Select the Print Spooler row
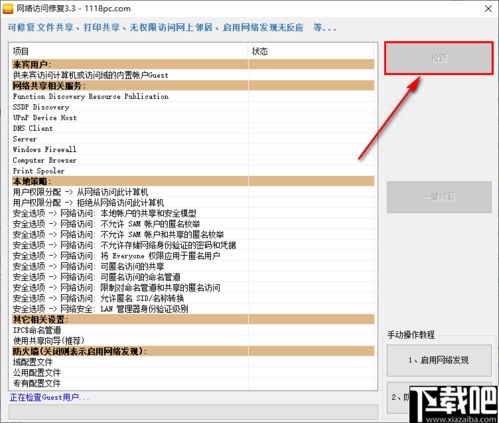 [x=193, y=171]
